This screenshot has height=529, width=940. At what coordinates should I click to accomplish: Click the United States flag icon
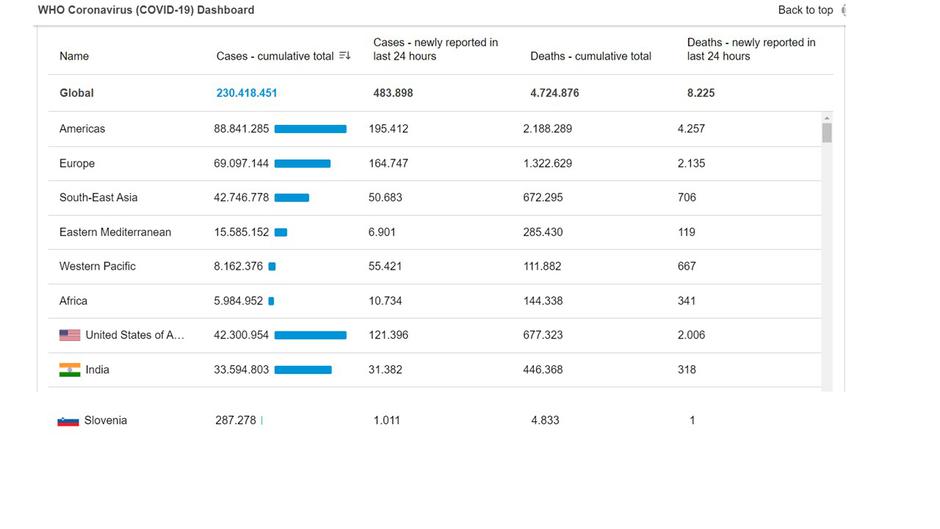coord(69,335)
